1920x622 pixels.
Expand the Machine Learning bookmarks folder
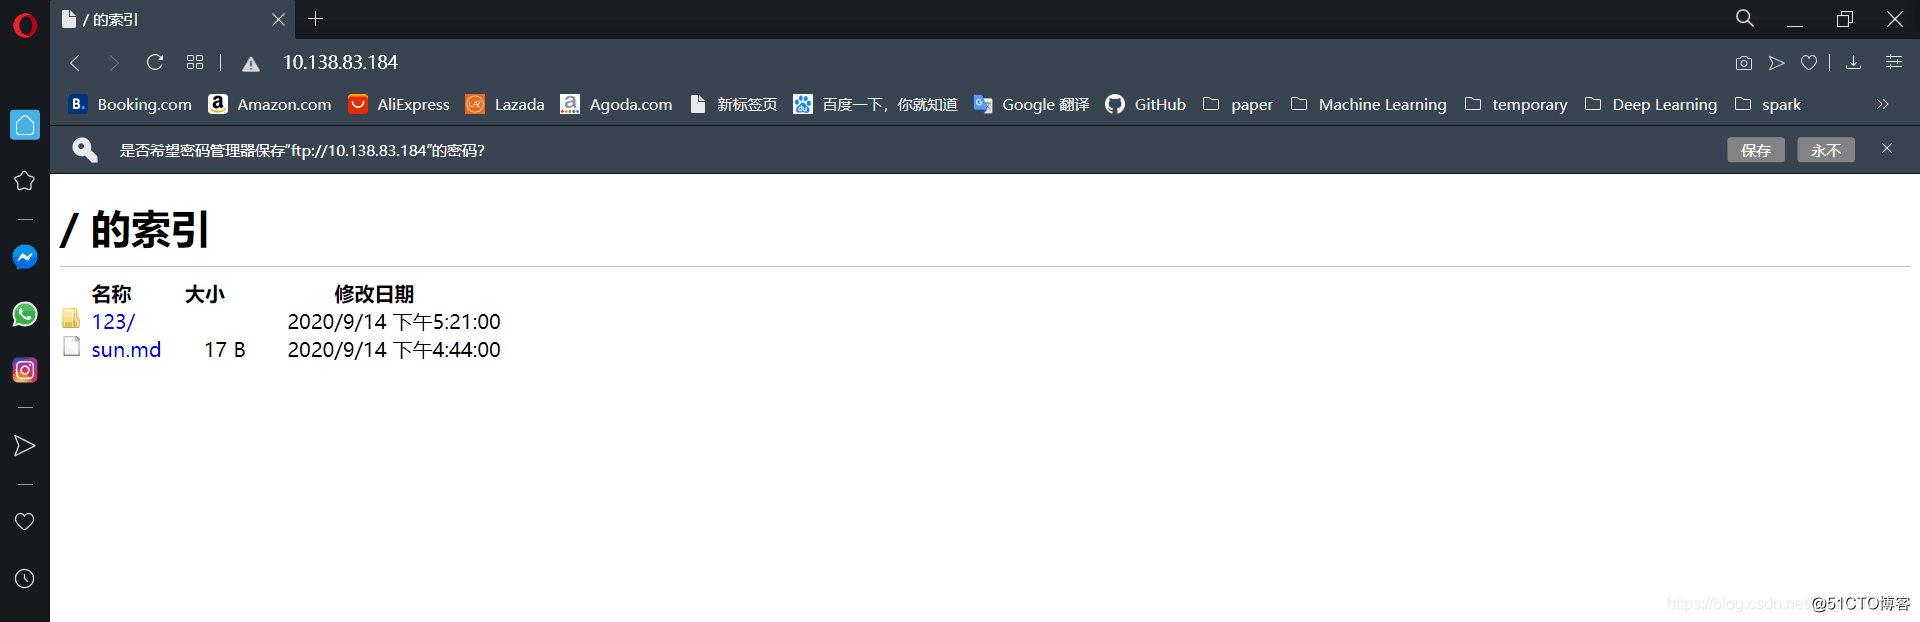pyautogui.click(x=1368, y=104)
